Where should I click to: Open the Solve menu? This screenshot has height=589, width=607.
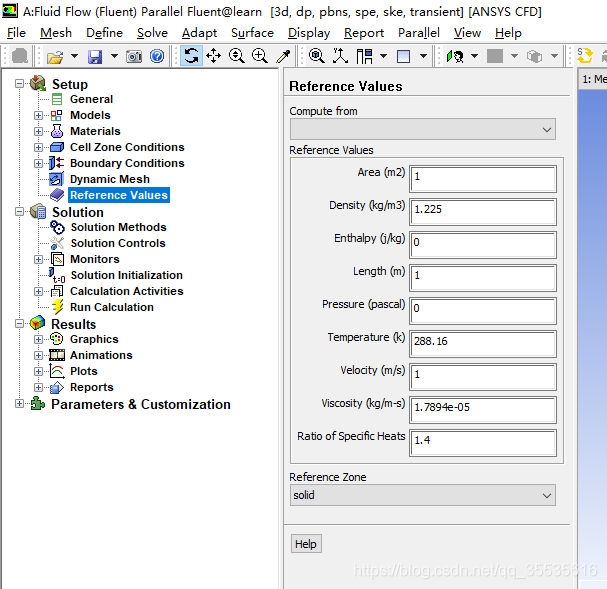152,33
